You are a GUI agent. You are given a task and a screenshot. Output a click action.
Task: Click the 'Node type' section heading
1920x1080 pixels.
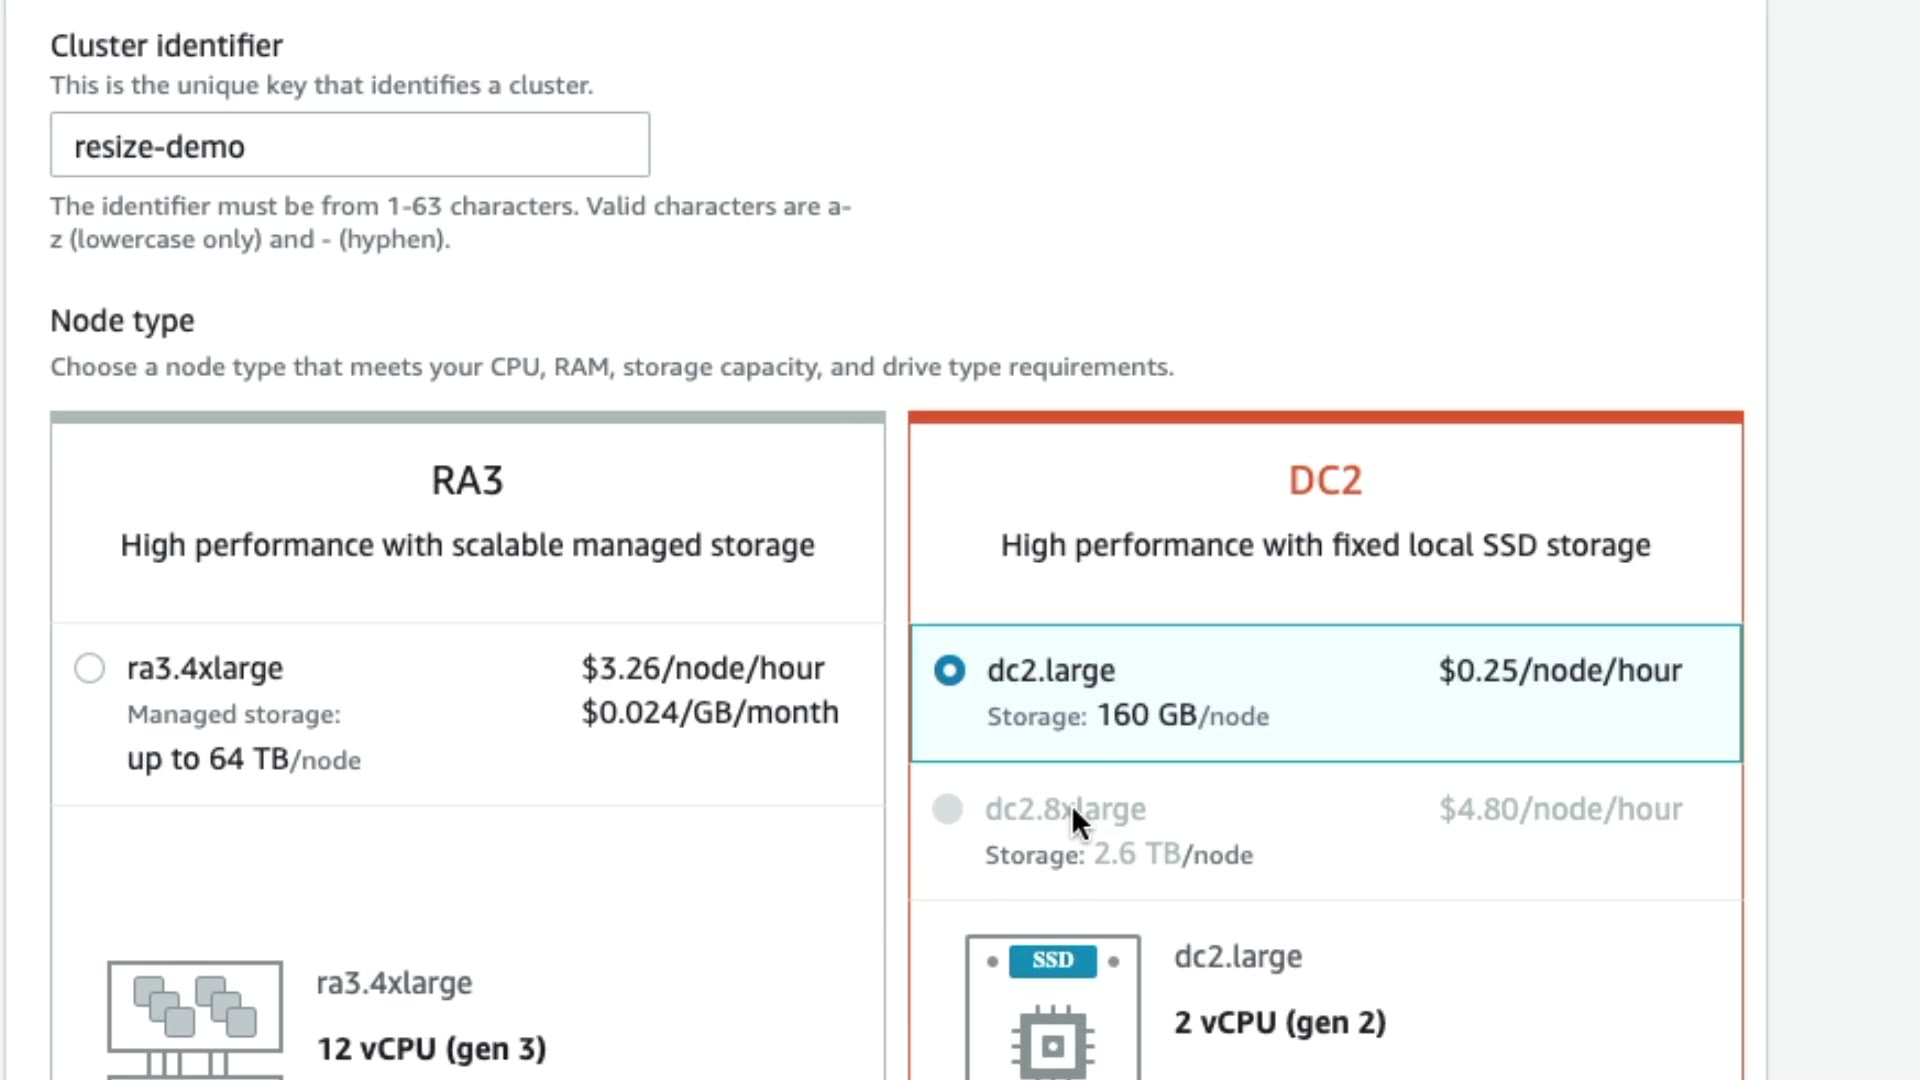click(122, 321)
